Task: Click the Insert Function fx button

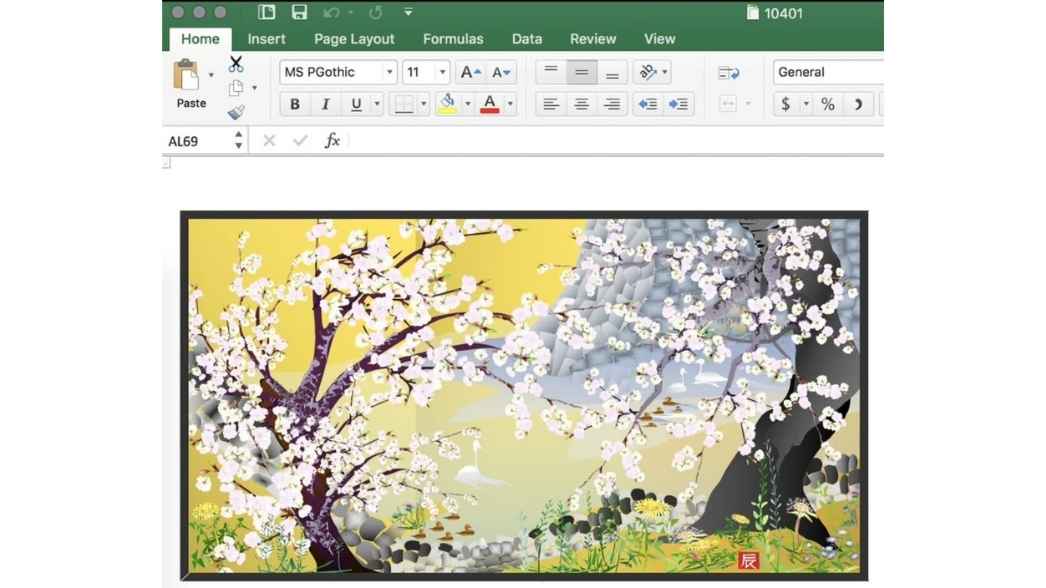Action: click(331, 140)
